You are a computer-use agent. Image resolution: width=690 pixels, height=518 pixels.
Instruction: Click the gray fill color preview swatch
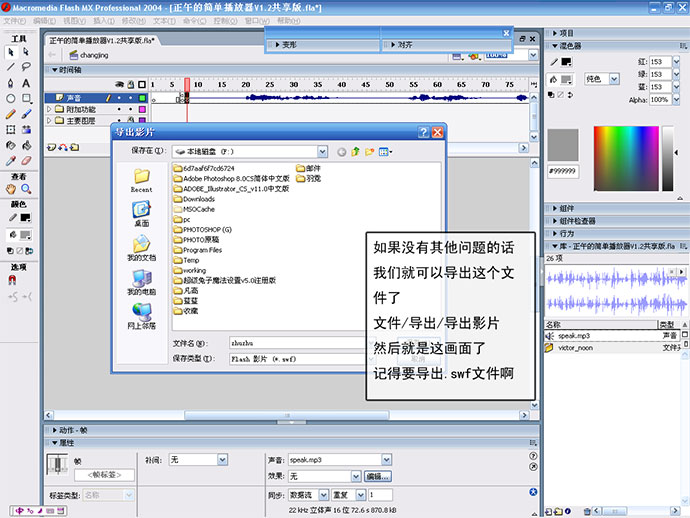pos(563,145)
